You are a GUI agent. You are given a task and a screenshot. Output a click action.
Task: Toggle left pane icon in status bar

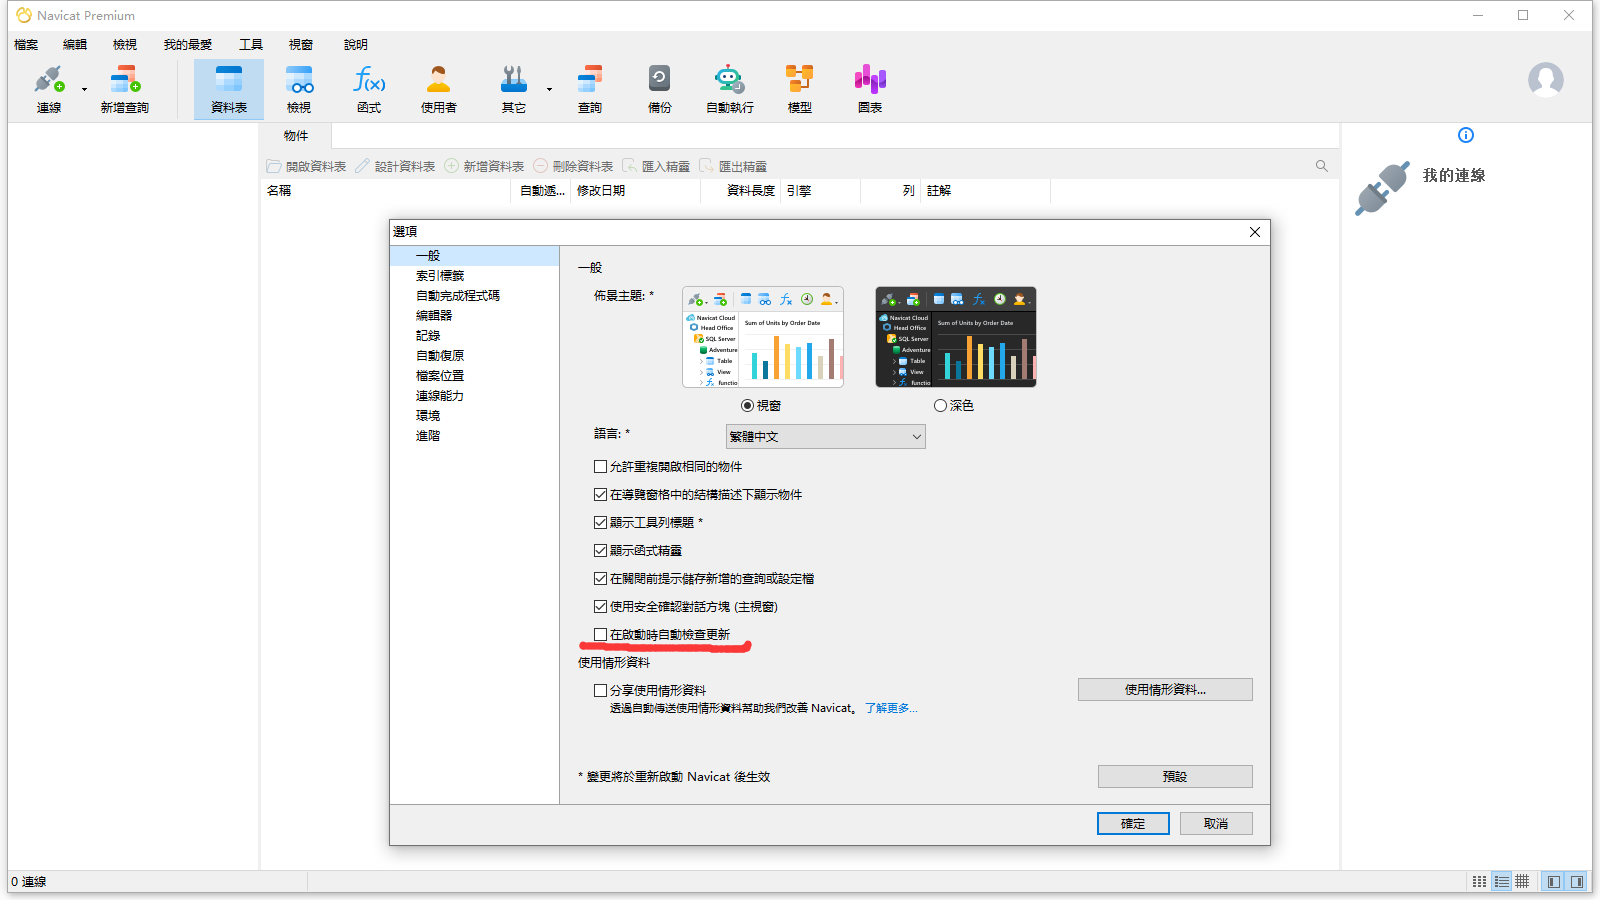point(1553,881)
